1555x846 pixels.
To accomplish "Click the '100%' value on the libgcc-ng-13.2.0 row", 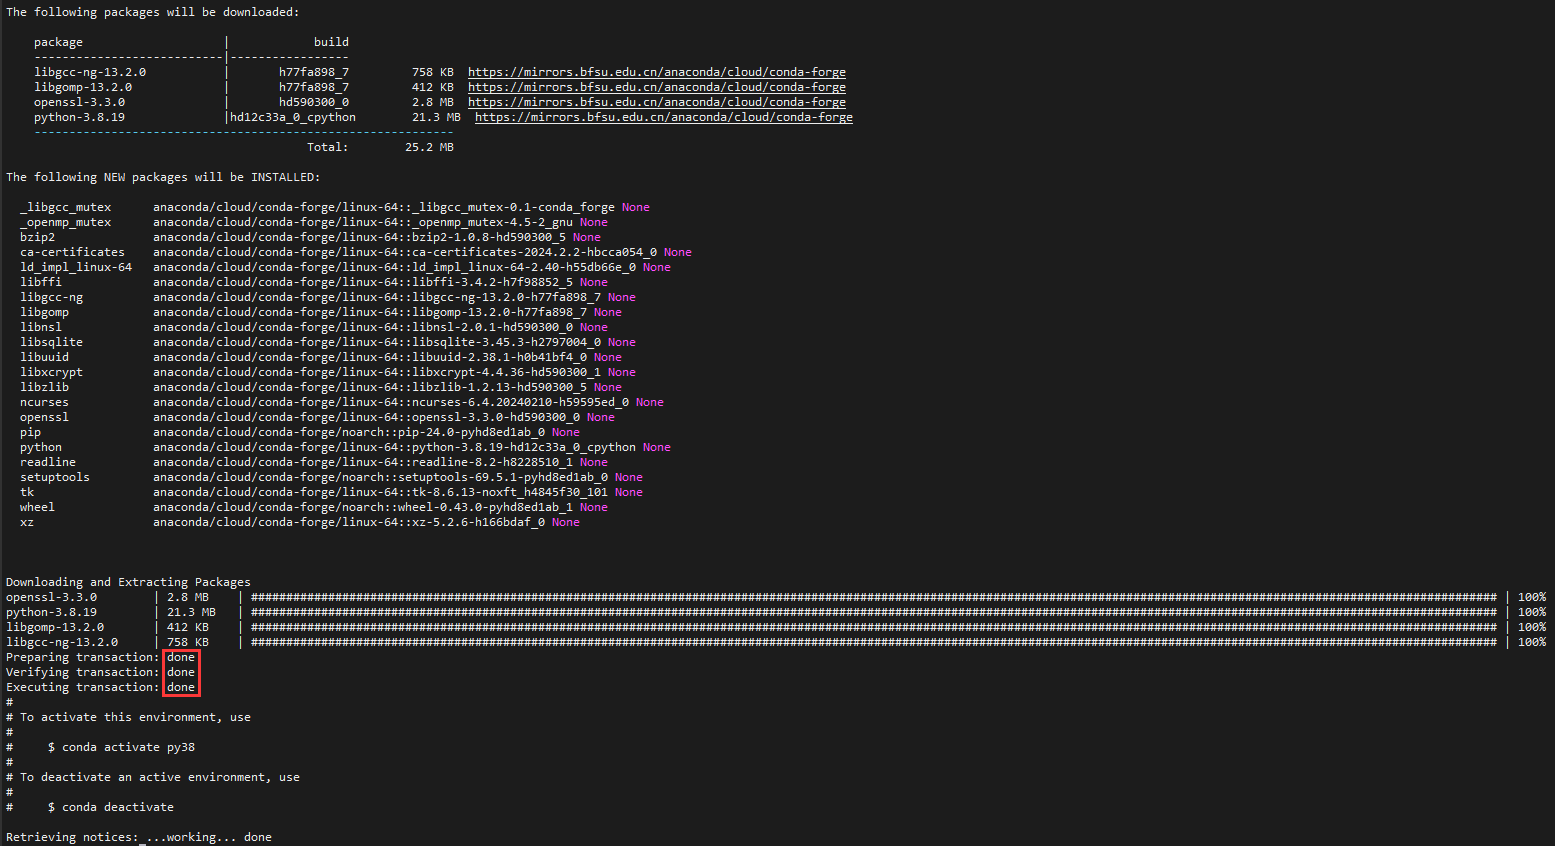I will pos(1532,642).
